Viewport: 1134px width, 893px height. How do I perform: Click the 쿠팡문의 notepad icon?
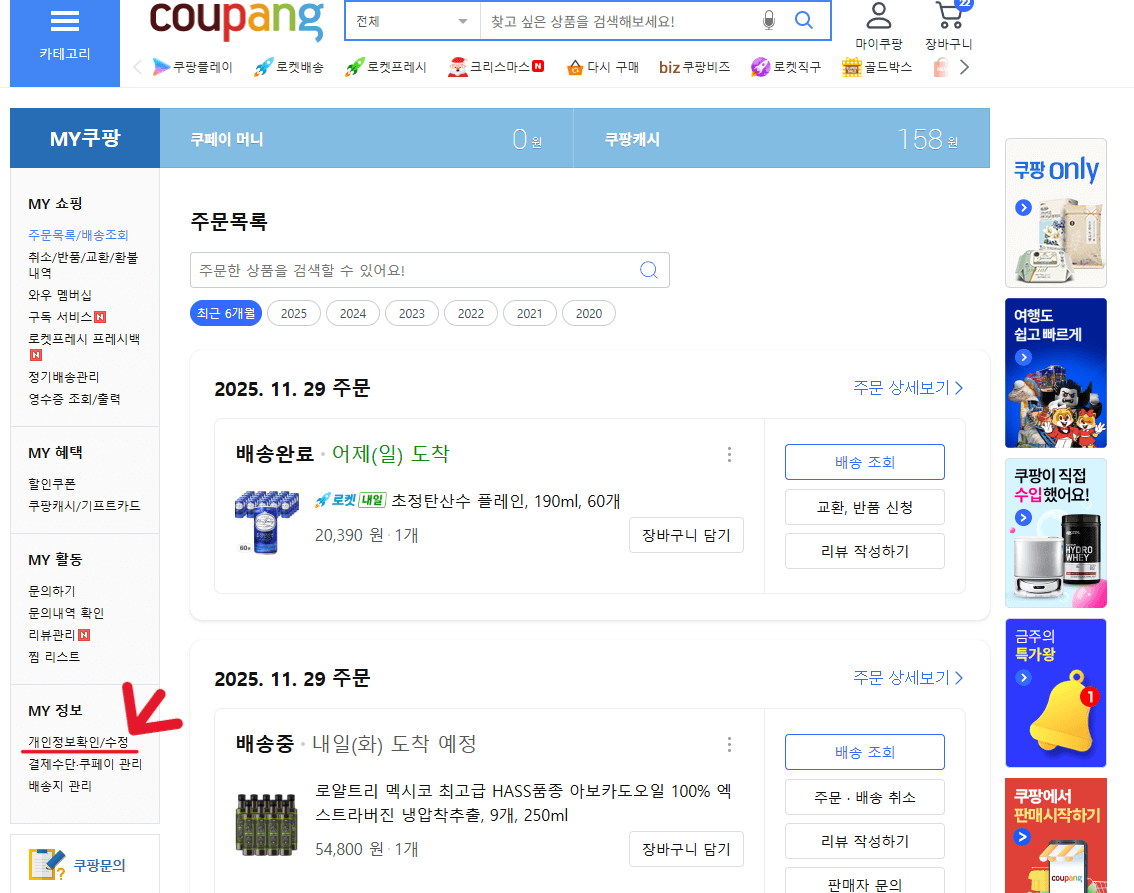tap(47, 864)
